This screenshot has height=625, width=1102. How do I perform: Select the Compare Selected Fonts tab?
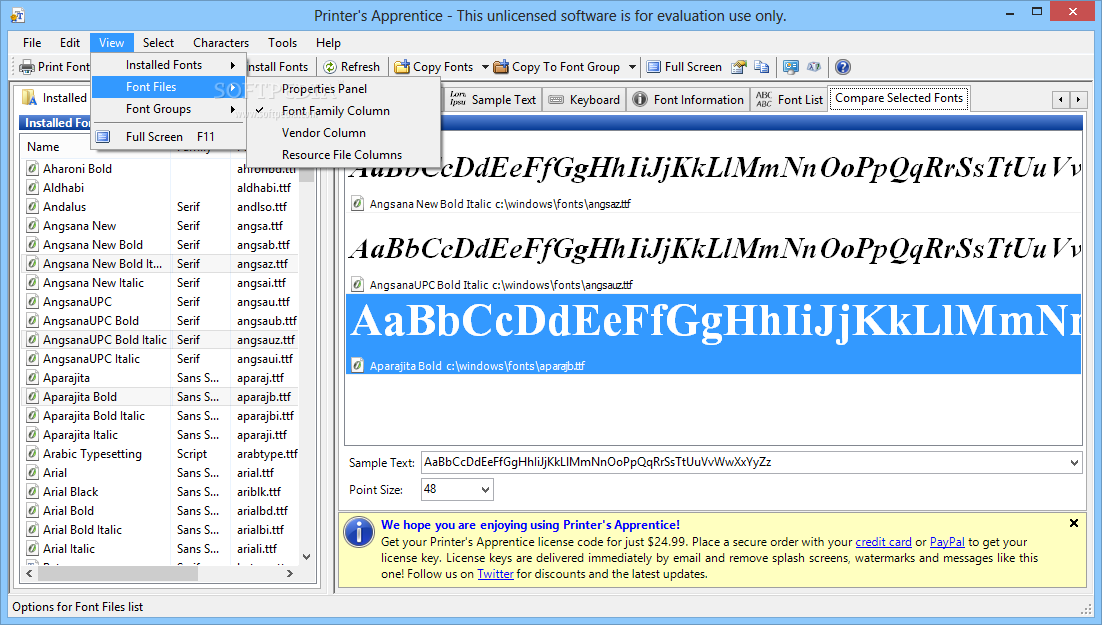click(x=899, y=98)
